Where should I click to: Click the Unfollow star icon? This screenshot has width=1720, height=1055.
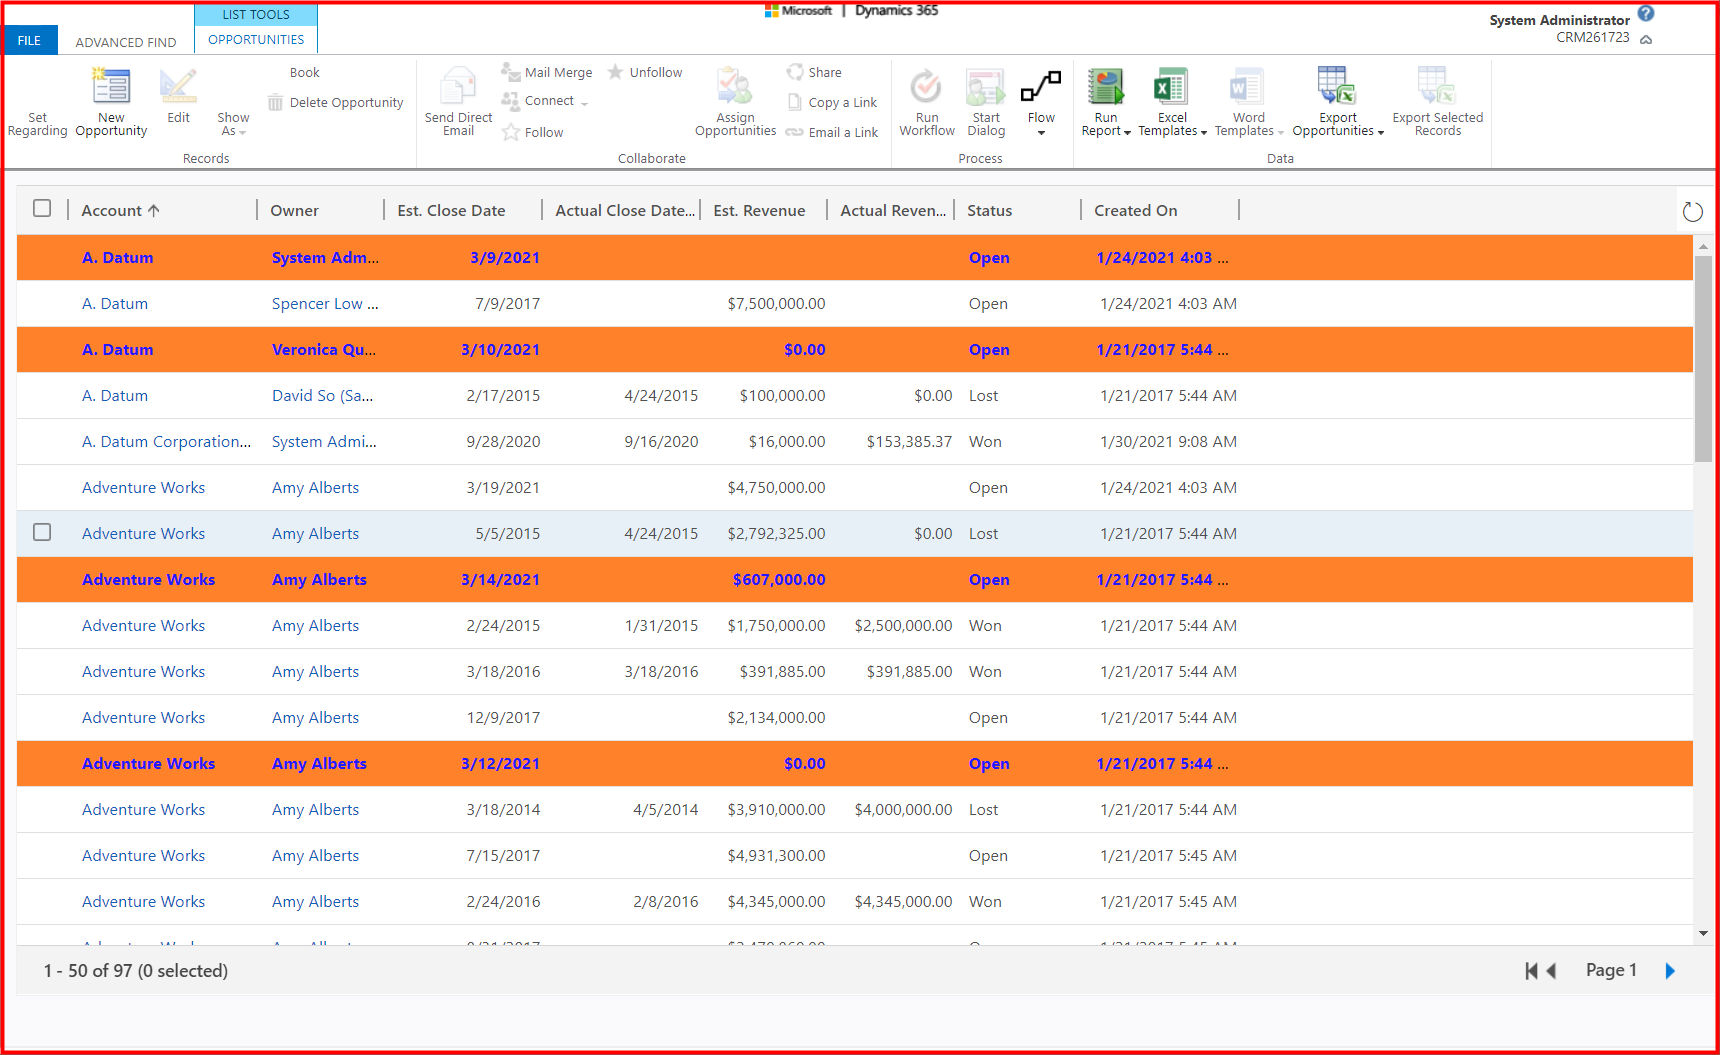[616, 72]
